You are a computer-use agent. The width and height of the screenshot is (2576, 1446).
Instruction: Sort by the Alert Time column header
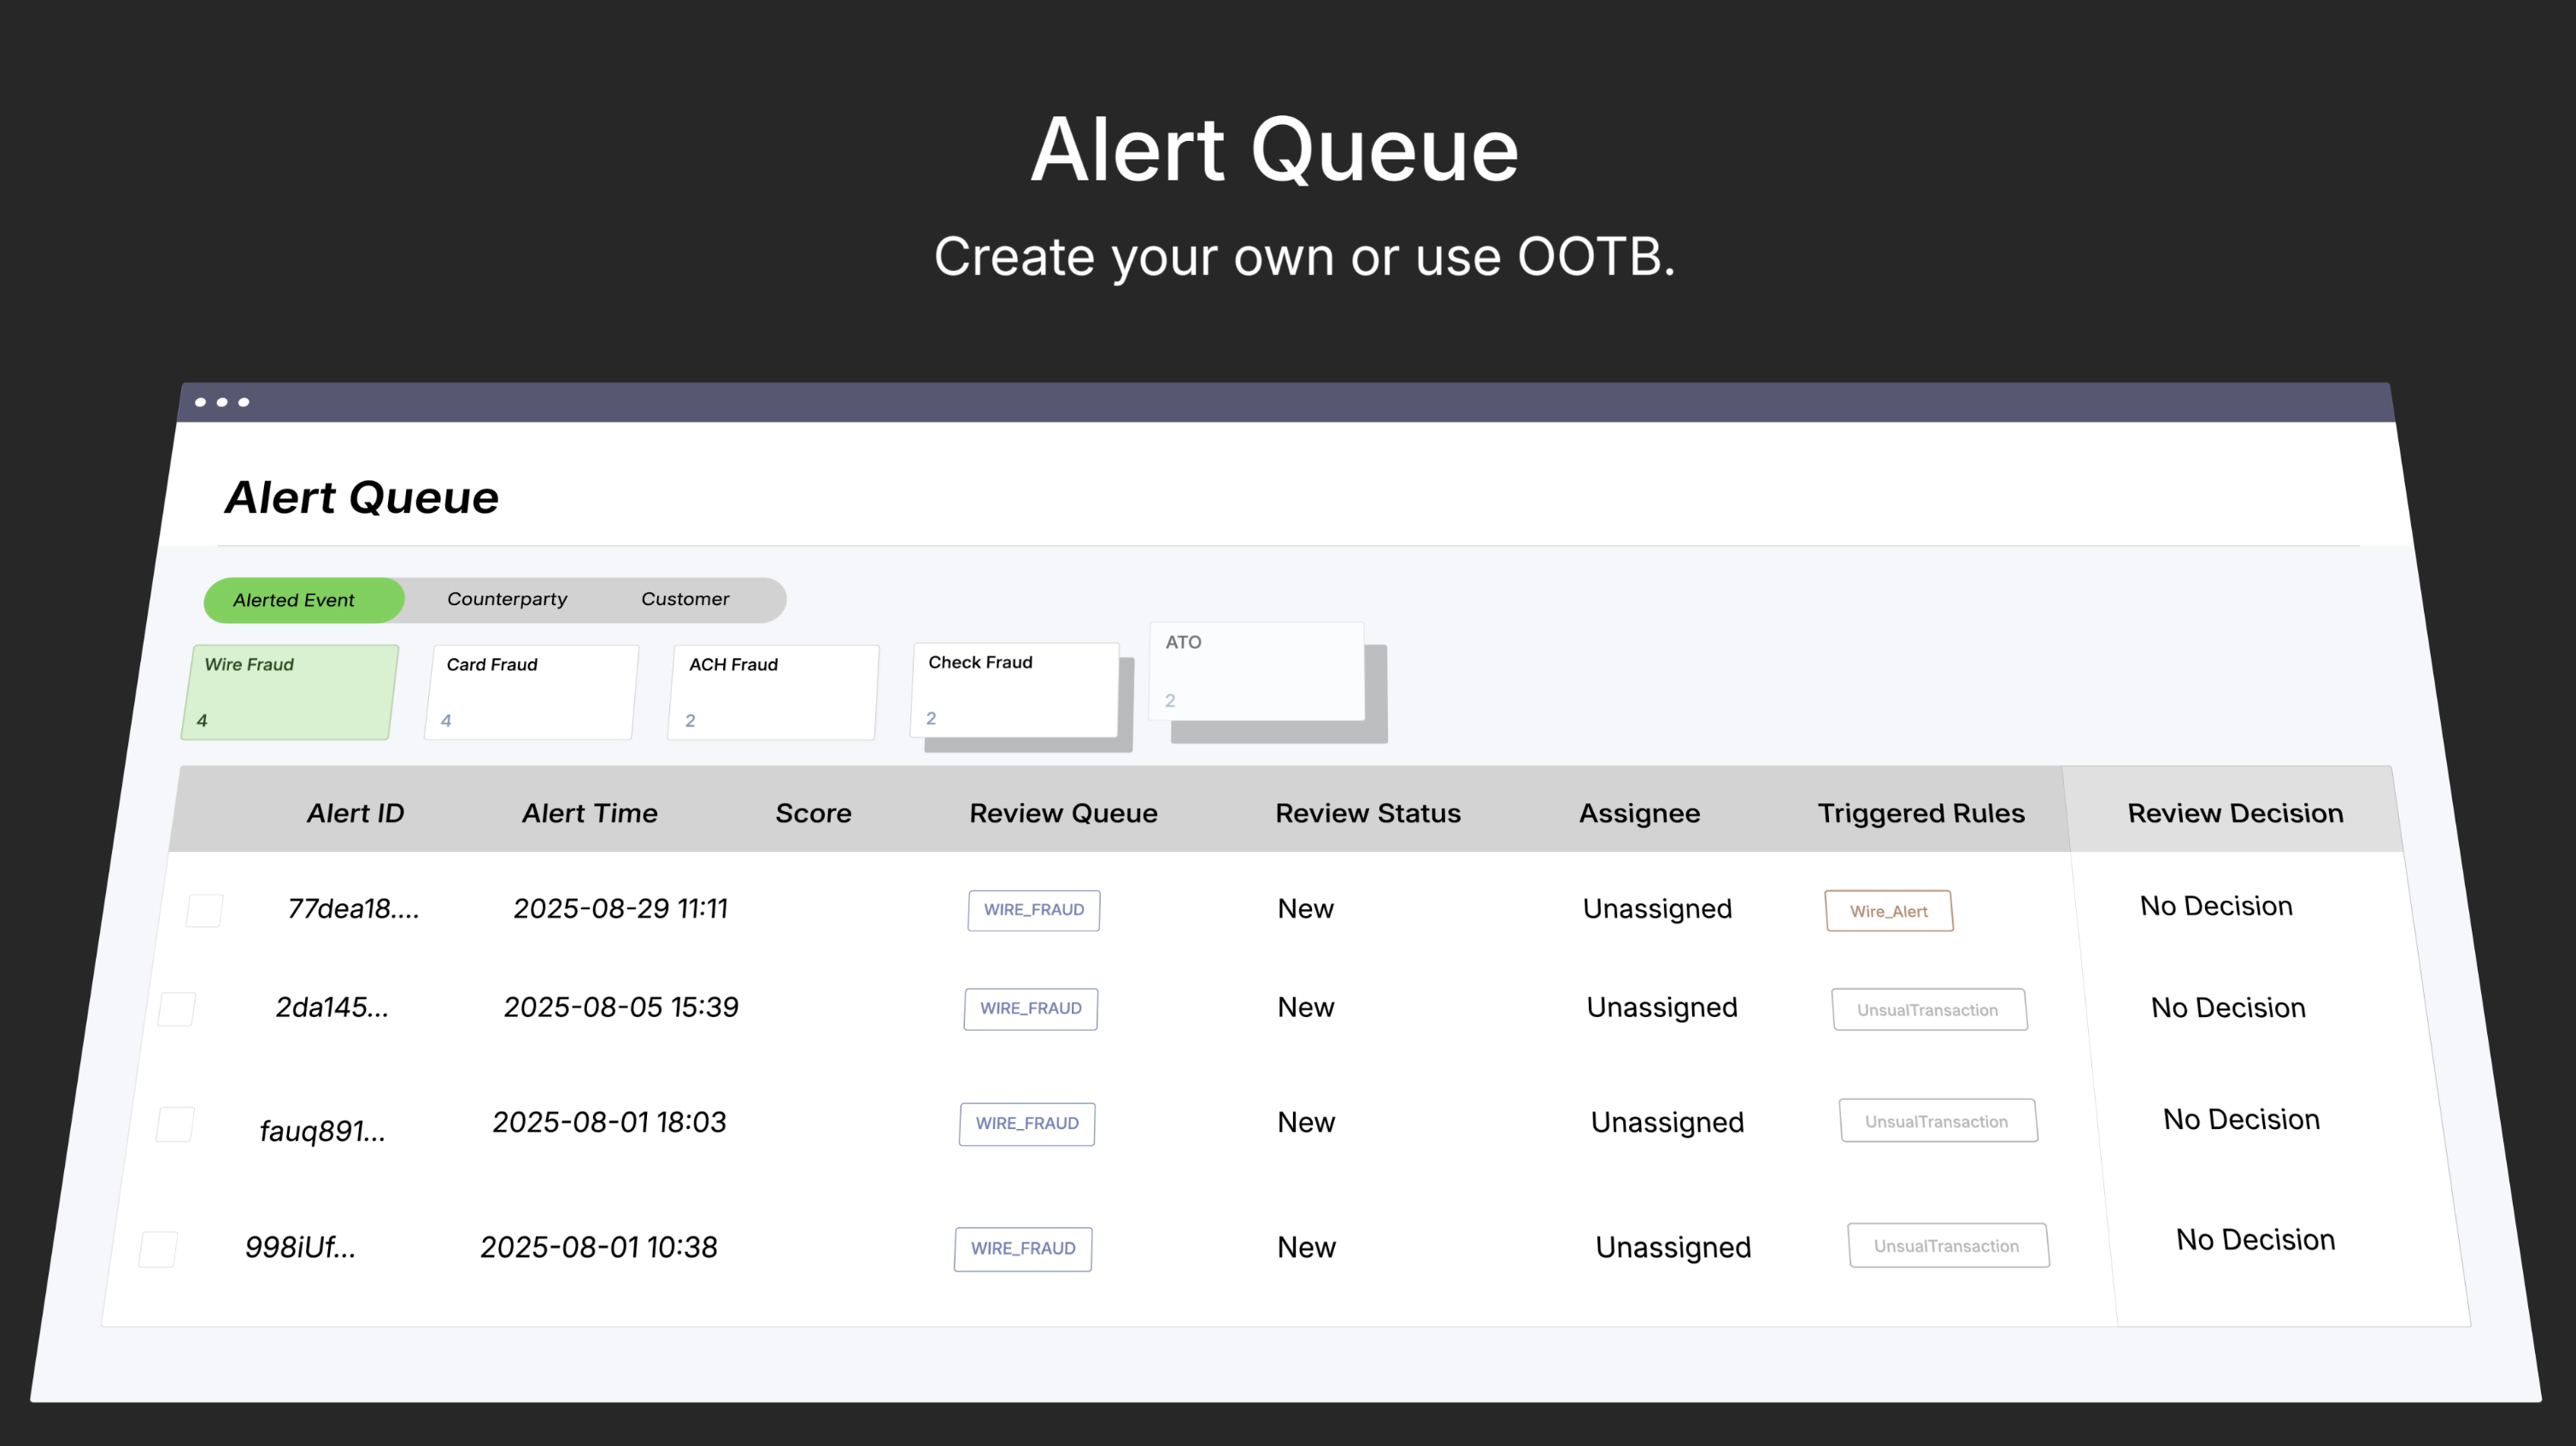pos(590,813)
